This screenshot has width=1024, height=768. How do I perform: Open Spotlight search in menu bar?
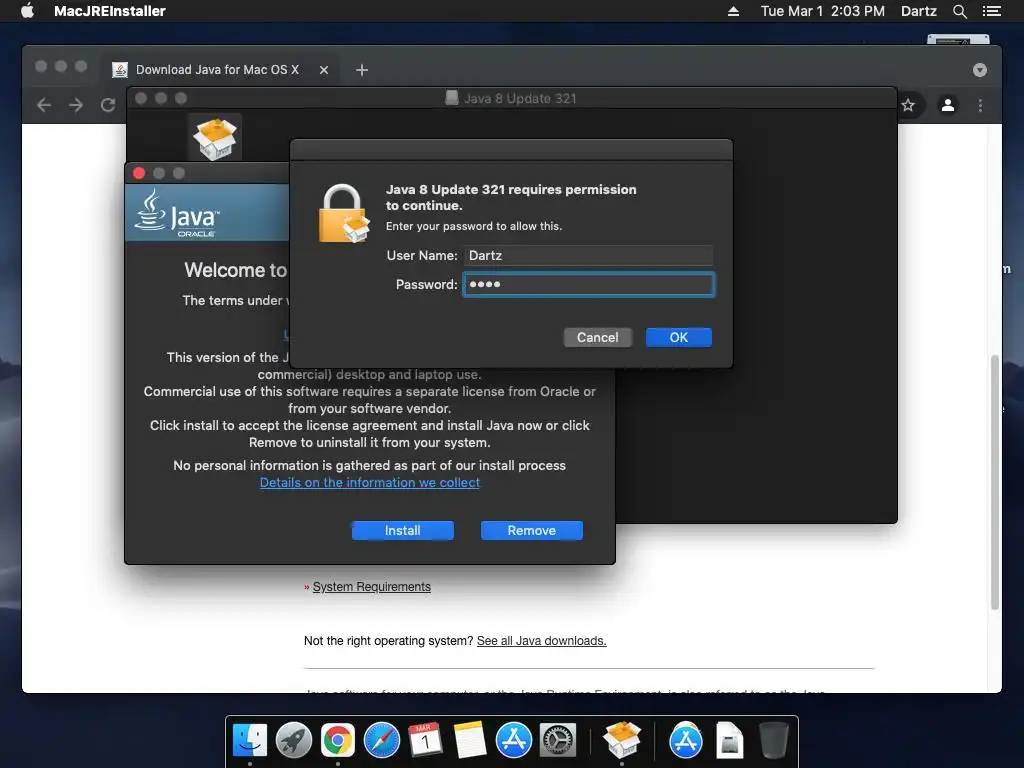tap(959, 11)
